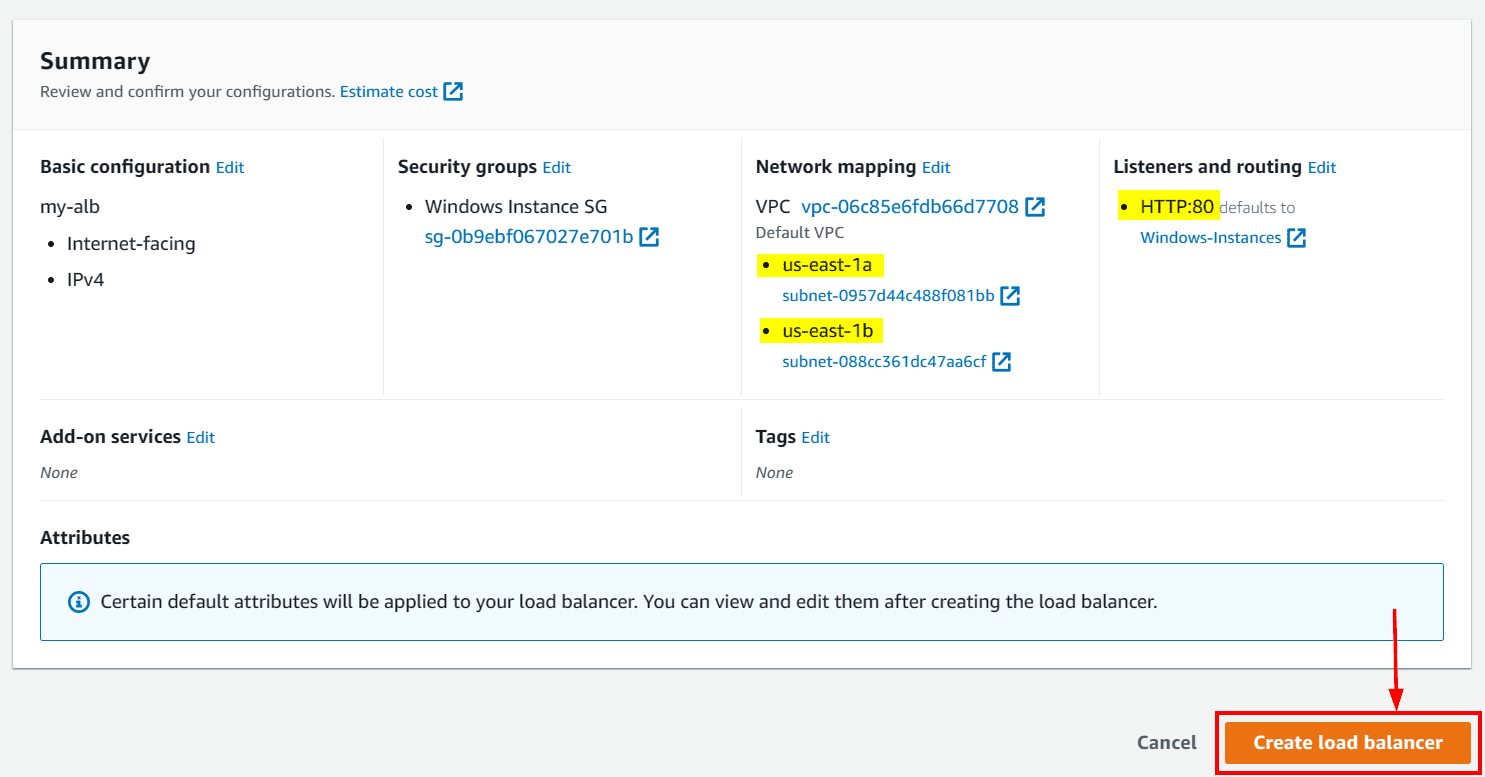Click the external link icon for subnet-088cc361dc47aa6cf
Image resolution: width=1485 pixels, height=777 pixels.
[x=1002, y=361]
